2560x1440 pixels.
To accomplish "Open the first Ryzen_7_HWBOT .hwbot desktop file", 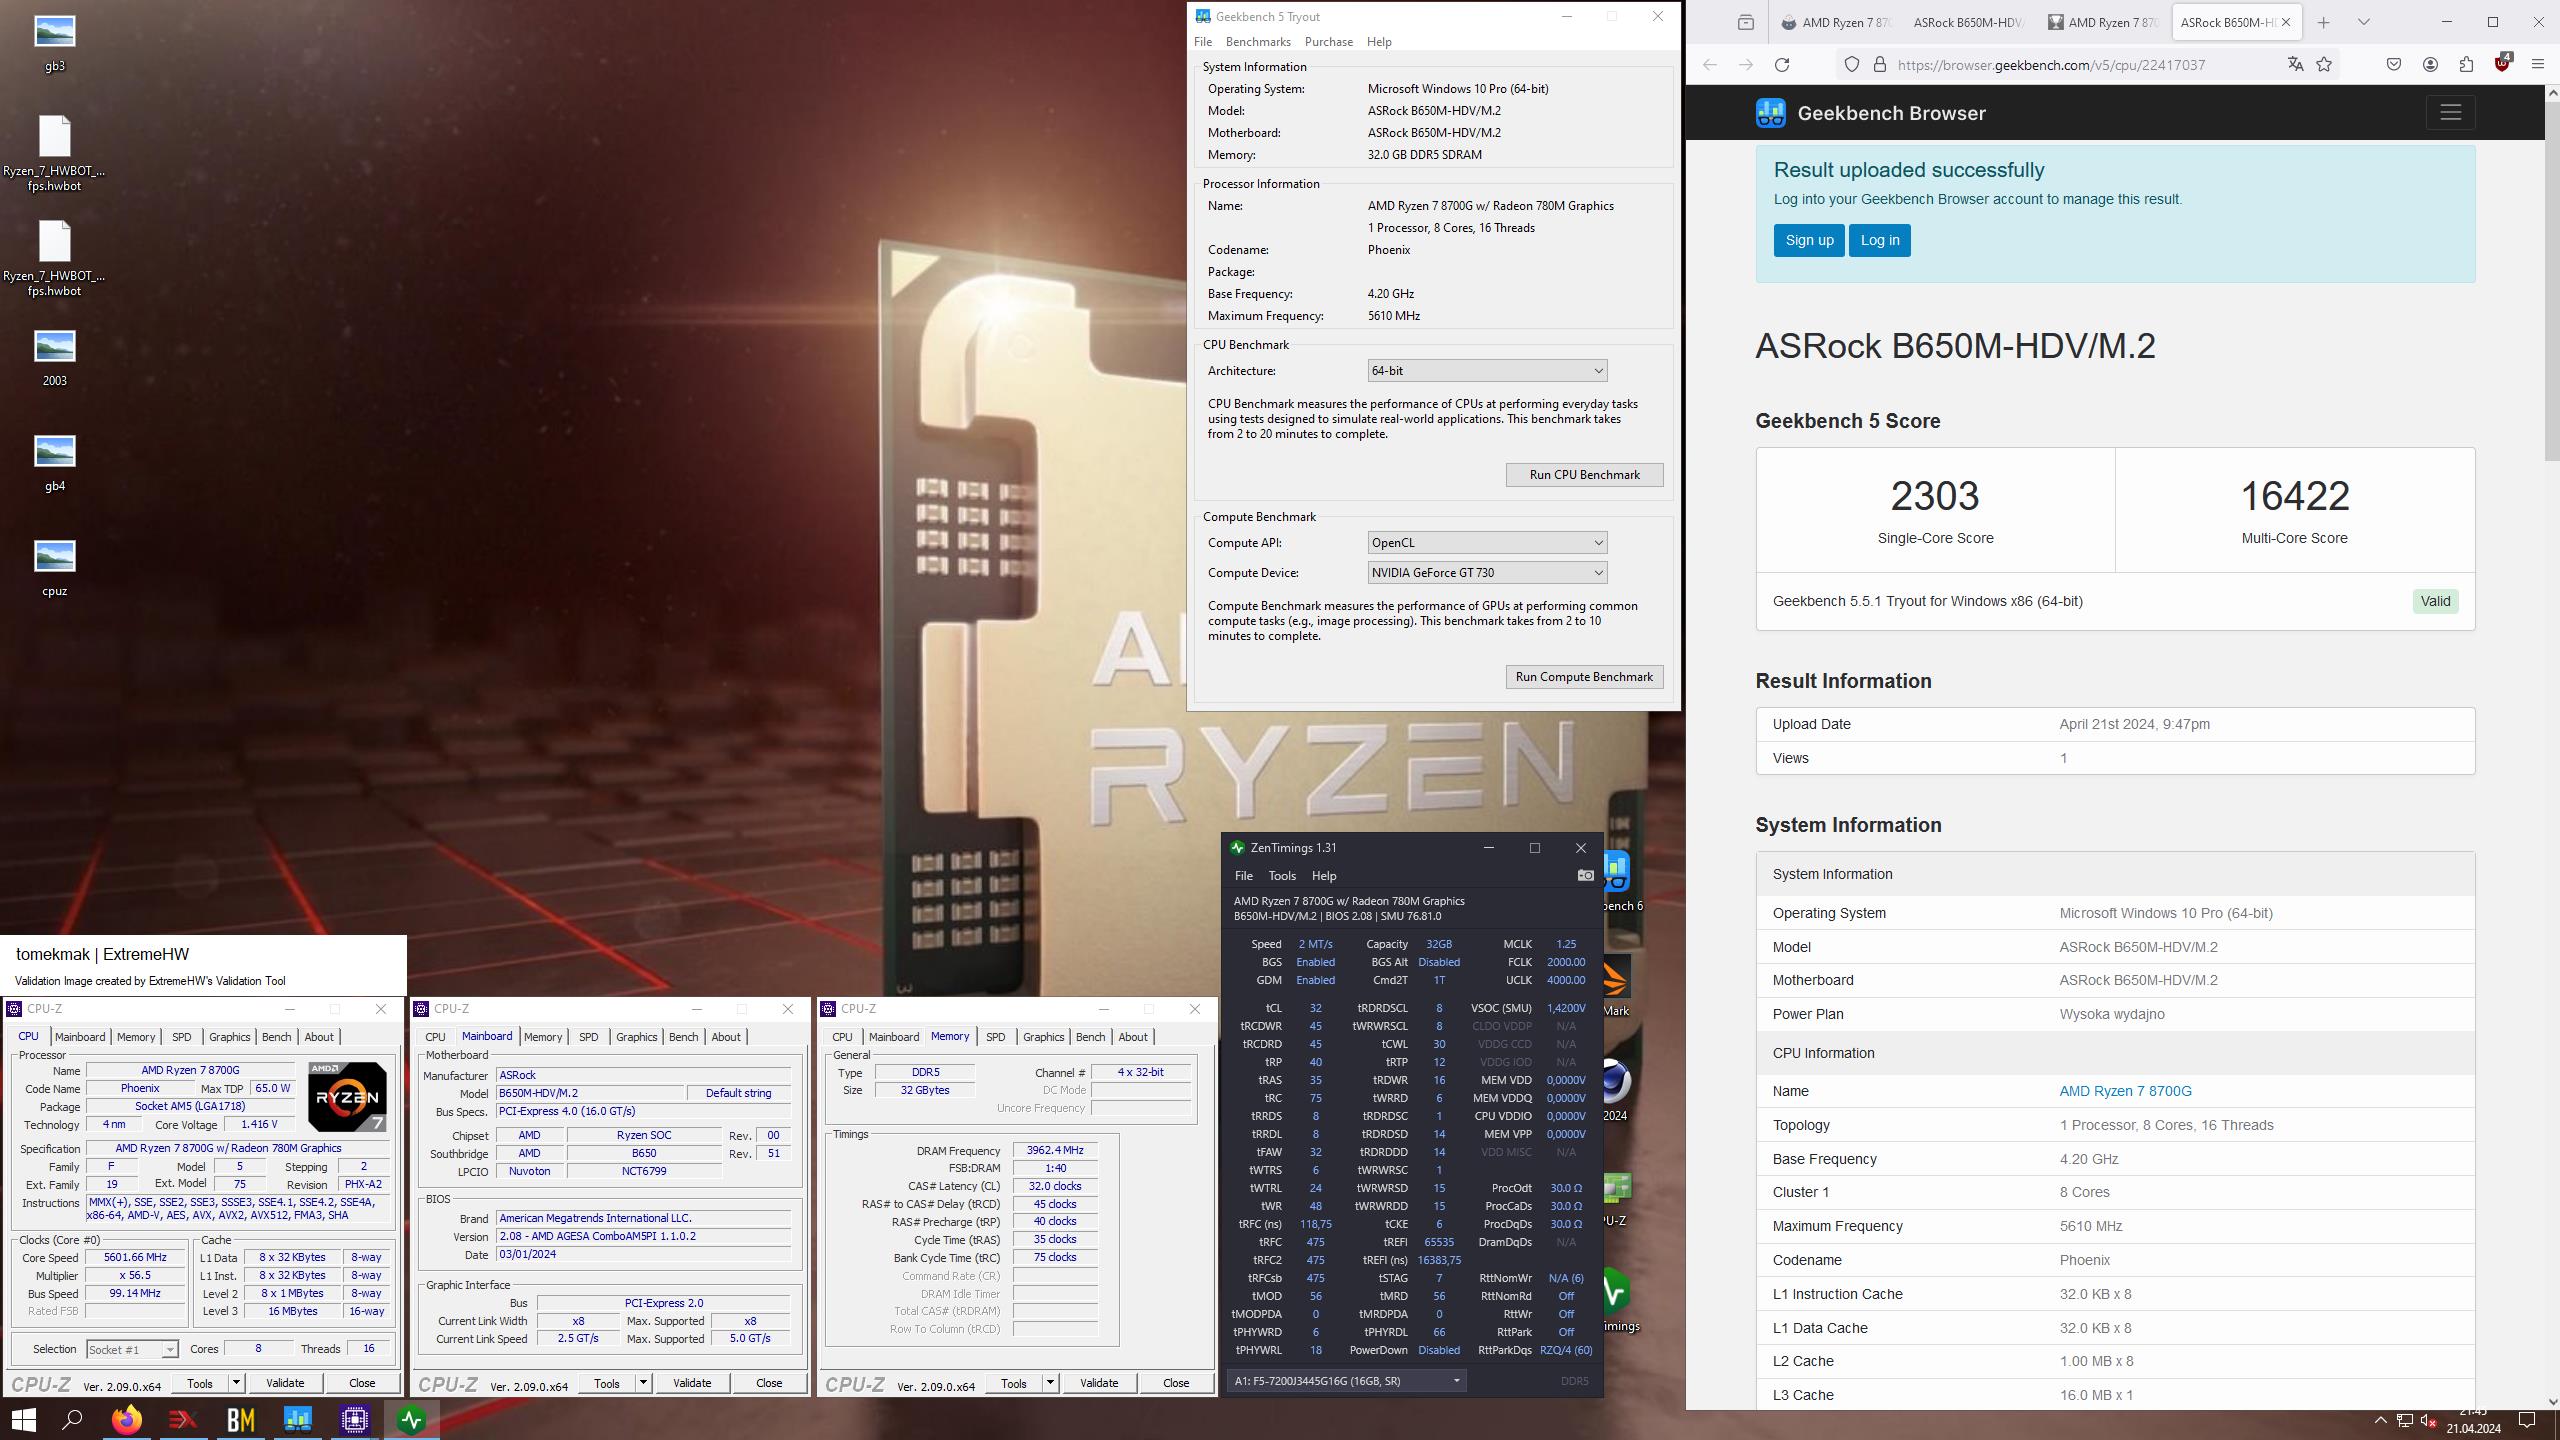I will point(54,152).
